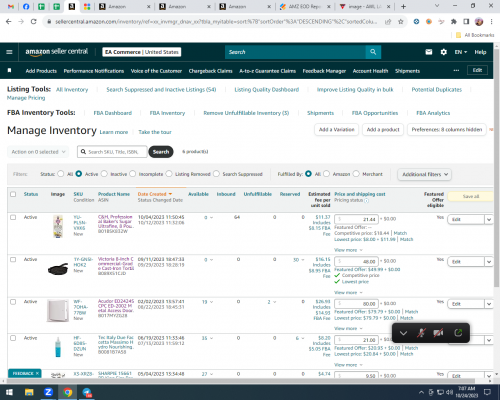Open the FBA Dashboard link
Image resolution: width=500 pixels, height=400 pixels.
click(113, 113)
